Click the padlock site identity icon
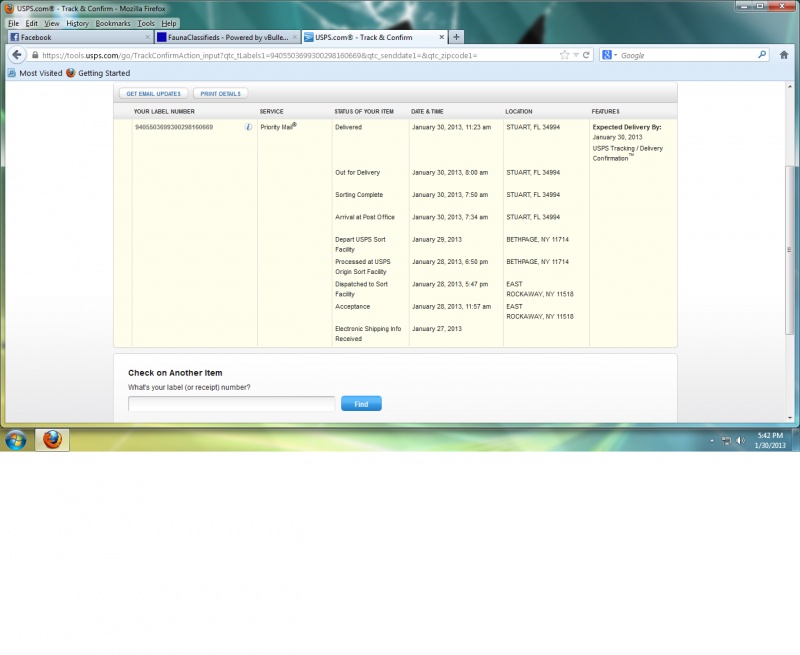This screenshot has width=800, height=655. pyautogui.click(x=35, y=55)
